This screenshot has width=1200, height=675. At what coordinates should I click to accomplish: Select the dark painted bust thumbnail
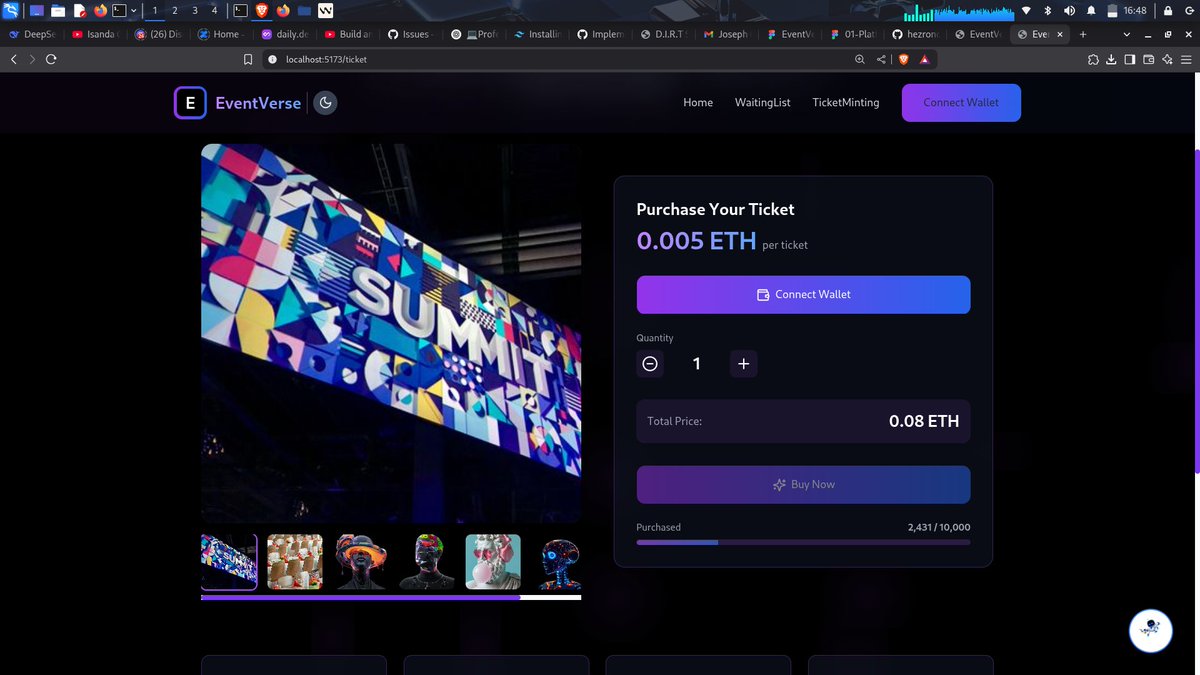[427, 561]
